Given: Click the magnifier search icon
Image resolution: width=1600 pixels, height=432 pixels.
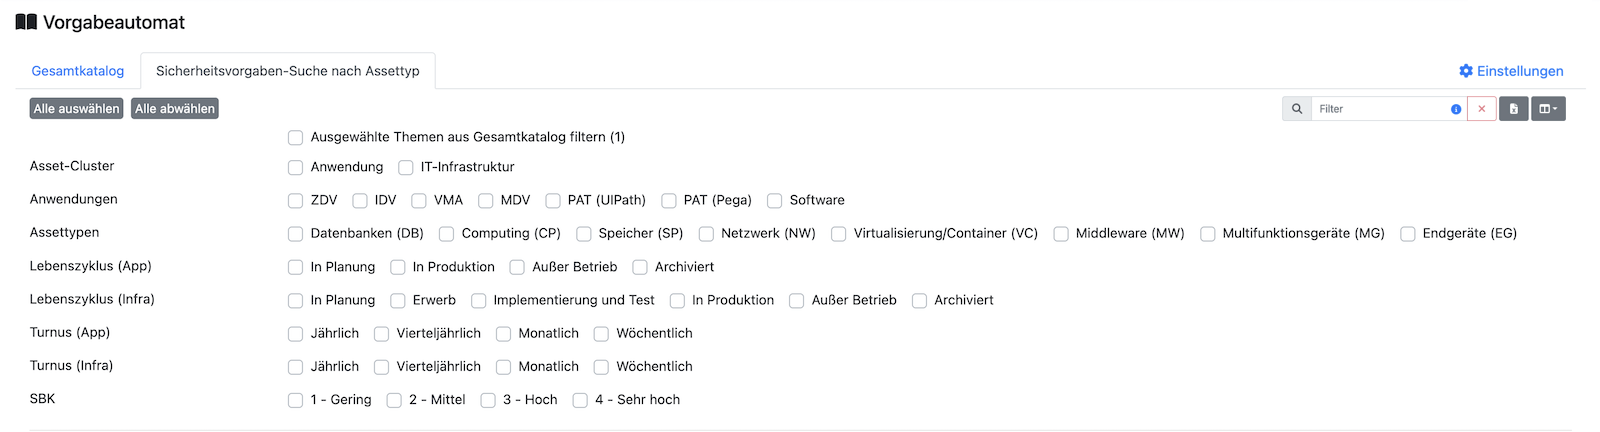Looking at the screenshot, I should pyautogui.click(x=1296, y=109).
